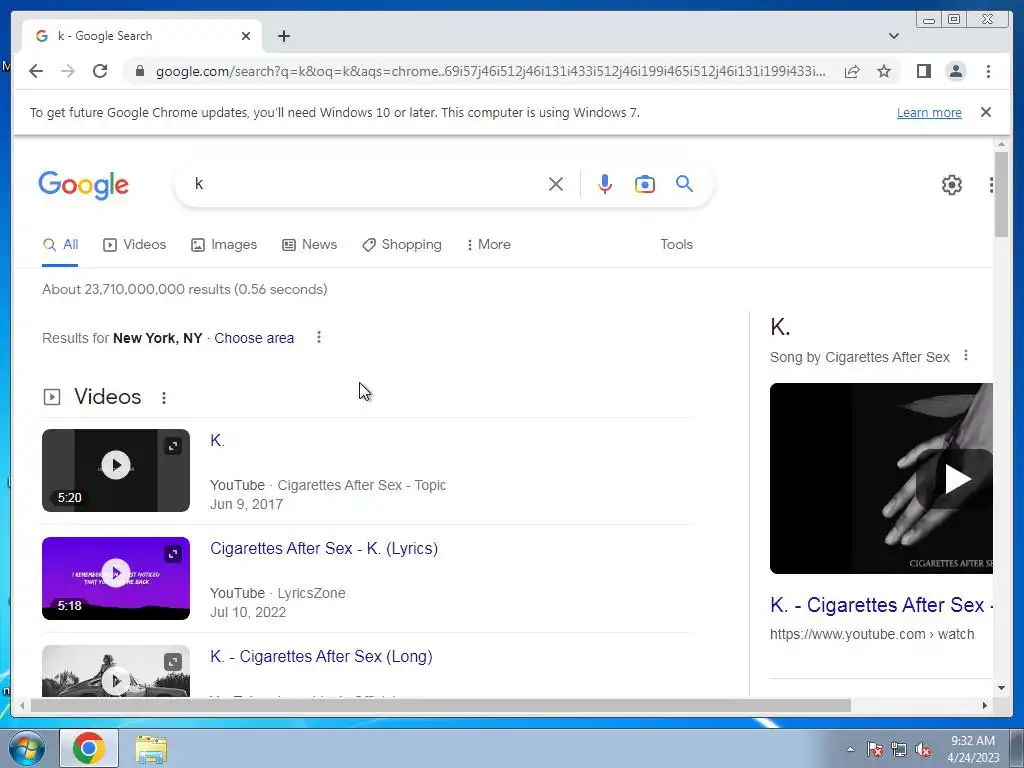The width and height of the screenshot is (1024, 768).
Task: Open Google quick settings gear
Action: pos(952,185)
